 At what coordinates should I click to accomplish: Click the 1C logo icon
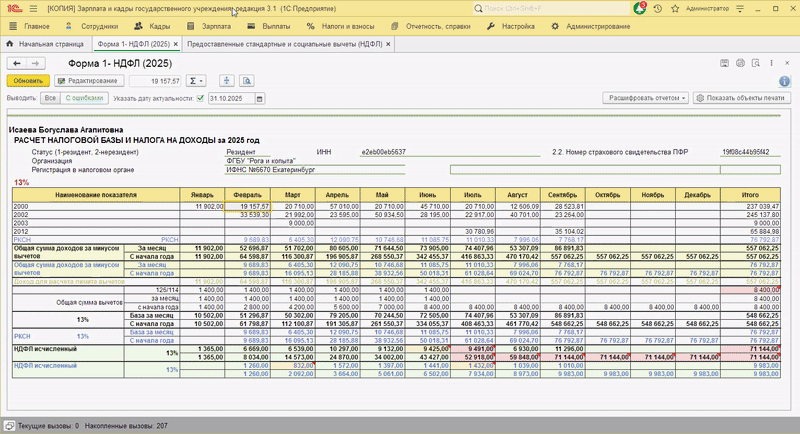point(14,9)
